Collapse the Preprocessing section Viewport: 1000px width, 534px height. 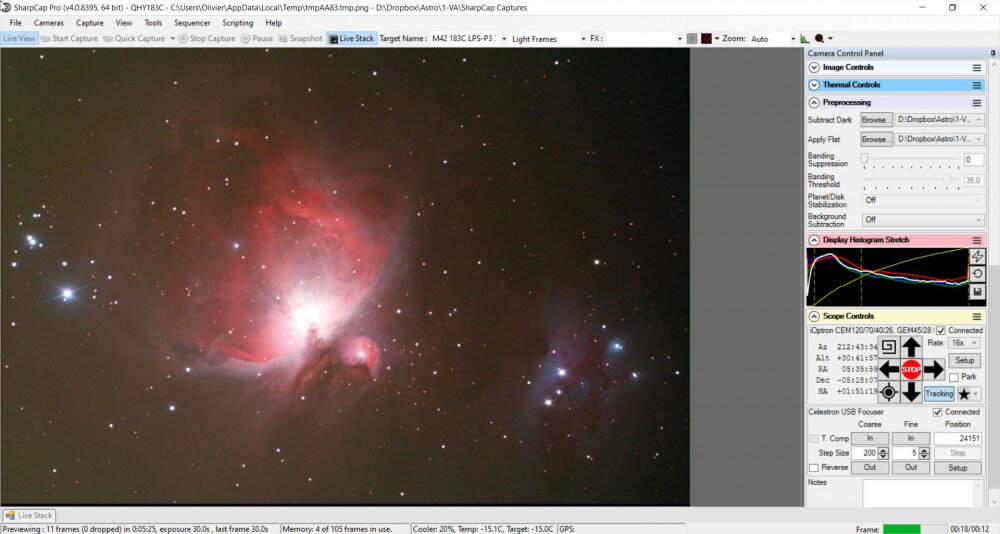[814, 103]
